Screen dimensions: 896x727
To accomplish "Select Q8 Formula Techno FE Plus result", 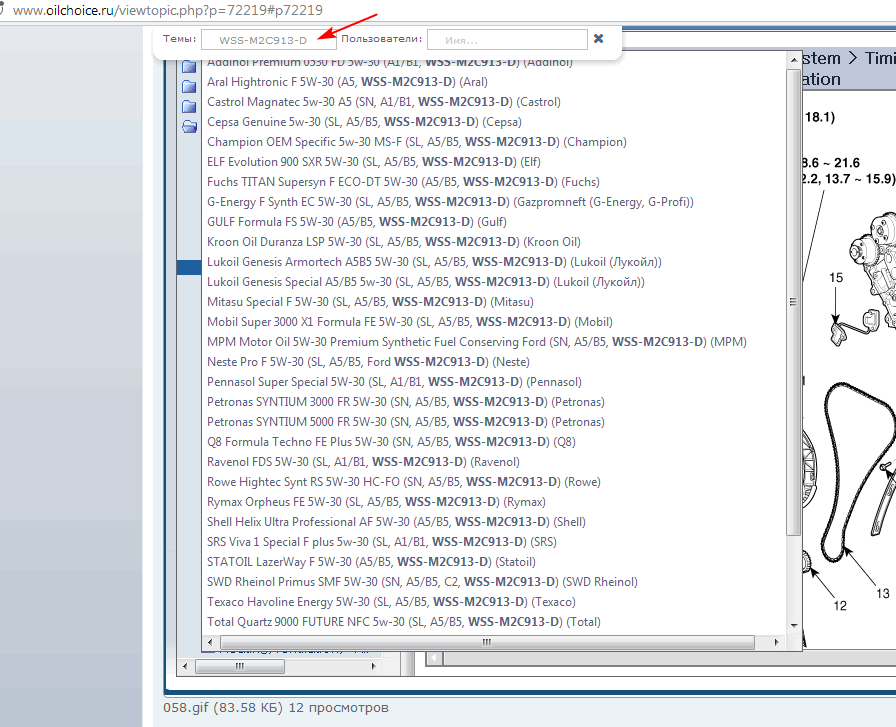I will 391,442.
